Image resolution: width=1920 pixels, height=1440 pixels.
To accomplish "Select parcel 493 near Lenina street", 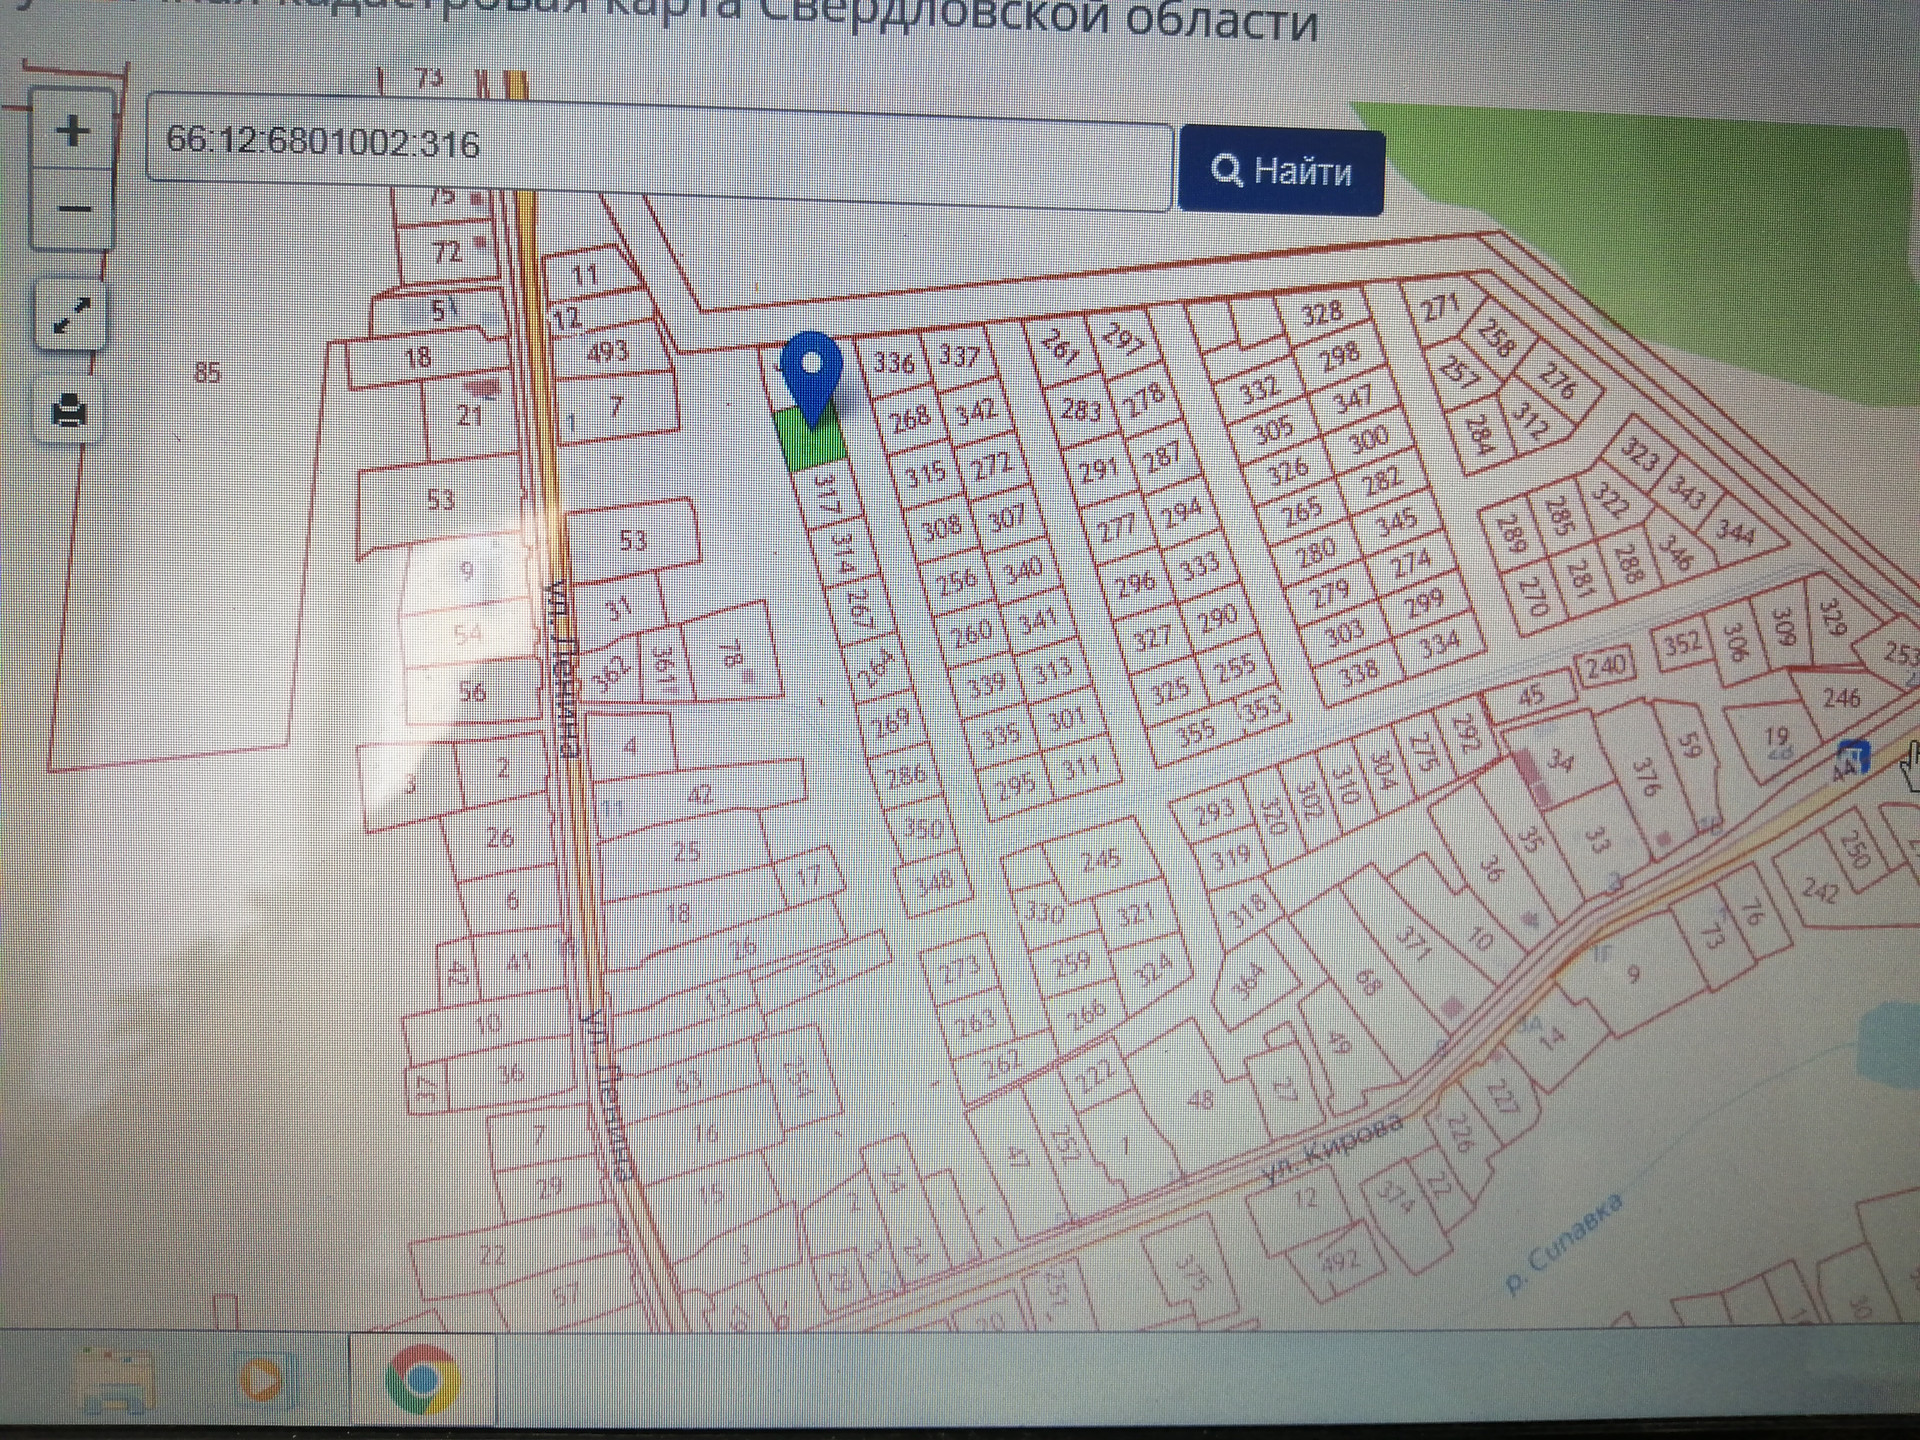I will pos(607,351).
